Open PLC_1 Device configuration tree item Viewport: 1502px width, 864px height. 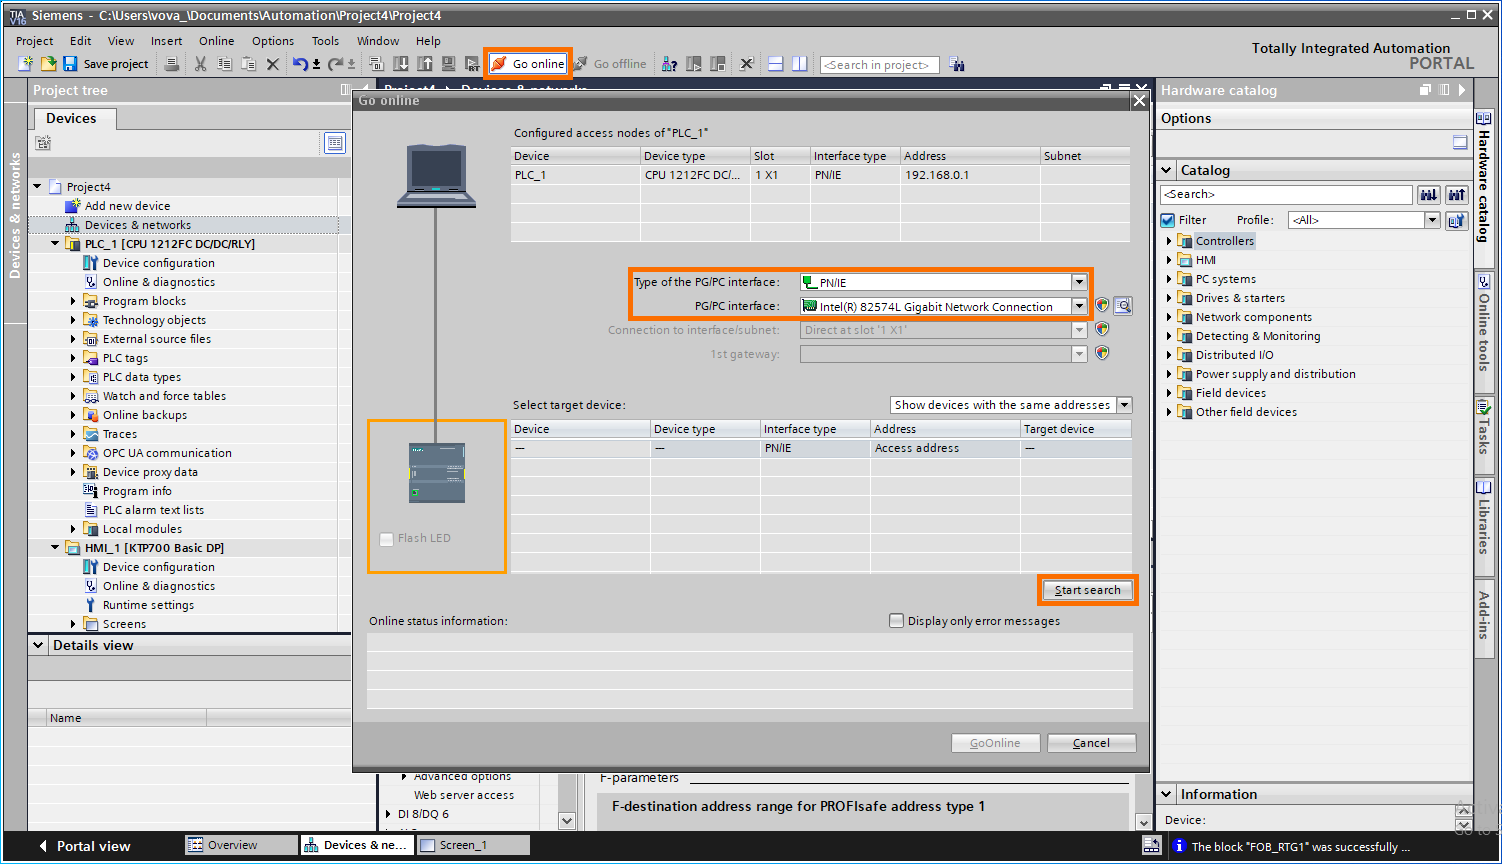(158, 263)
